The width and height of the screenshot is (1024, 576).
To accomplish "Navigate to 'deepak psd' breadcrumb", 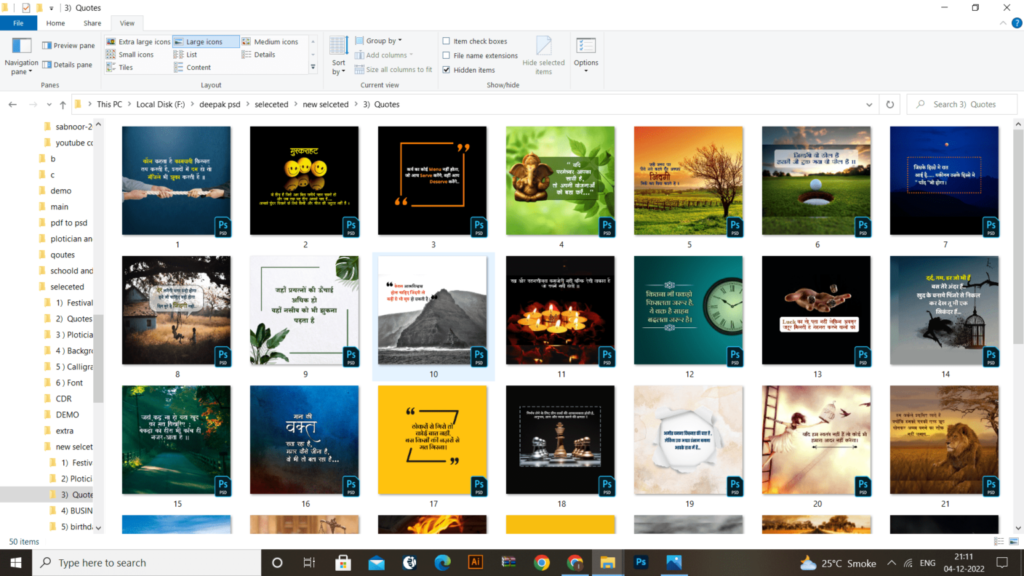I will coord(219,104).
